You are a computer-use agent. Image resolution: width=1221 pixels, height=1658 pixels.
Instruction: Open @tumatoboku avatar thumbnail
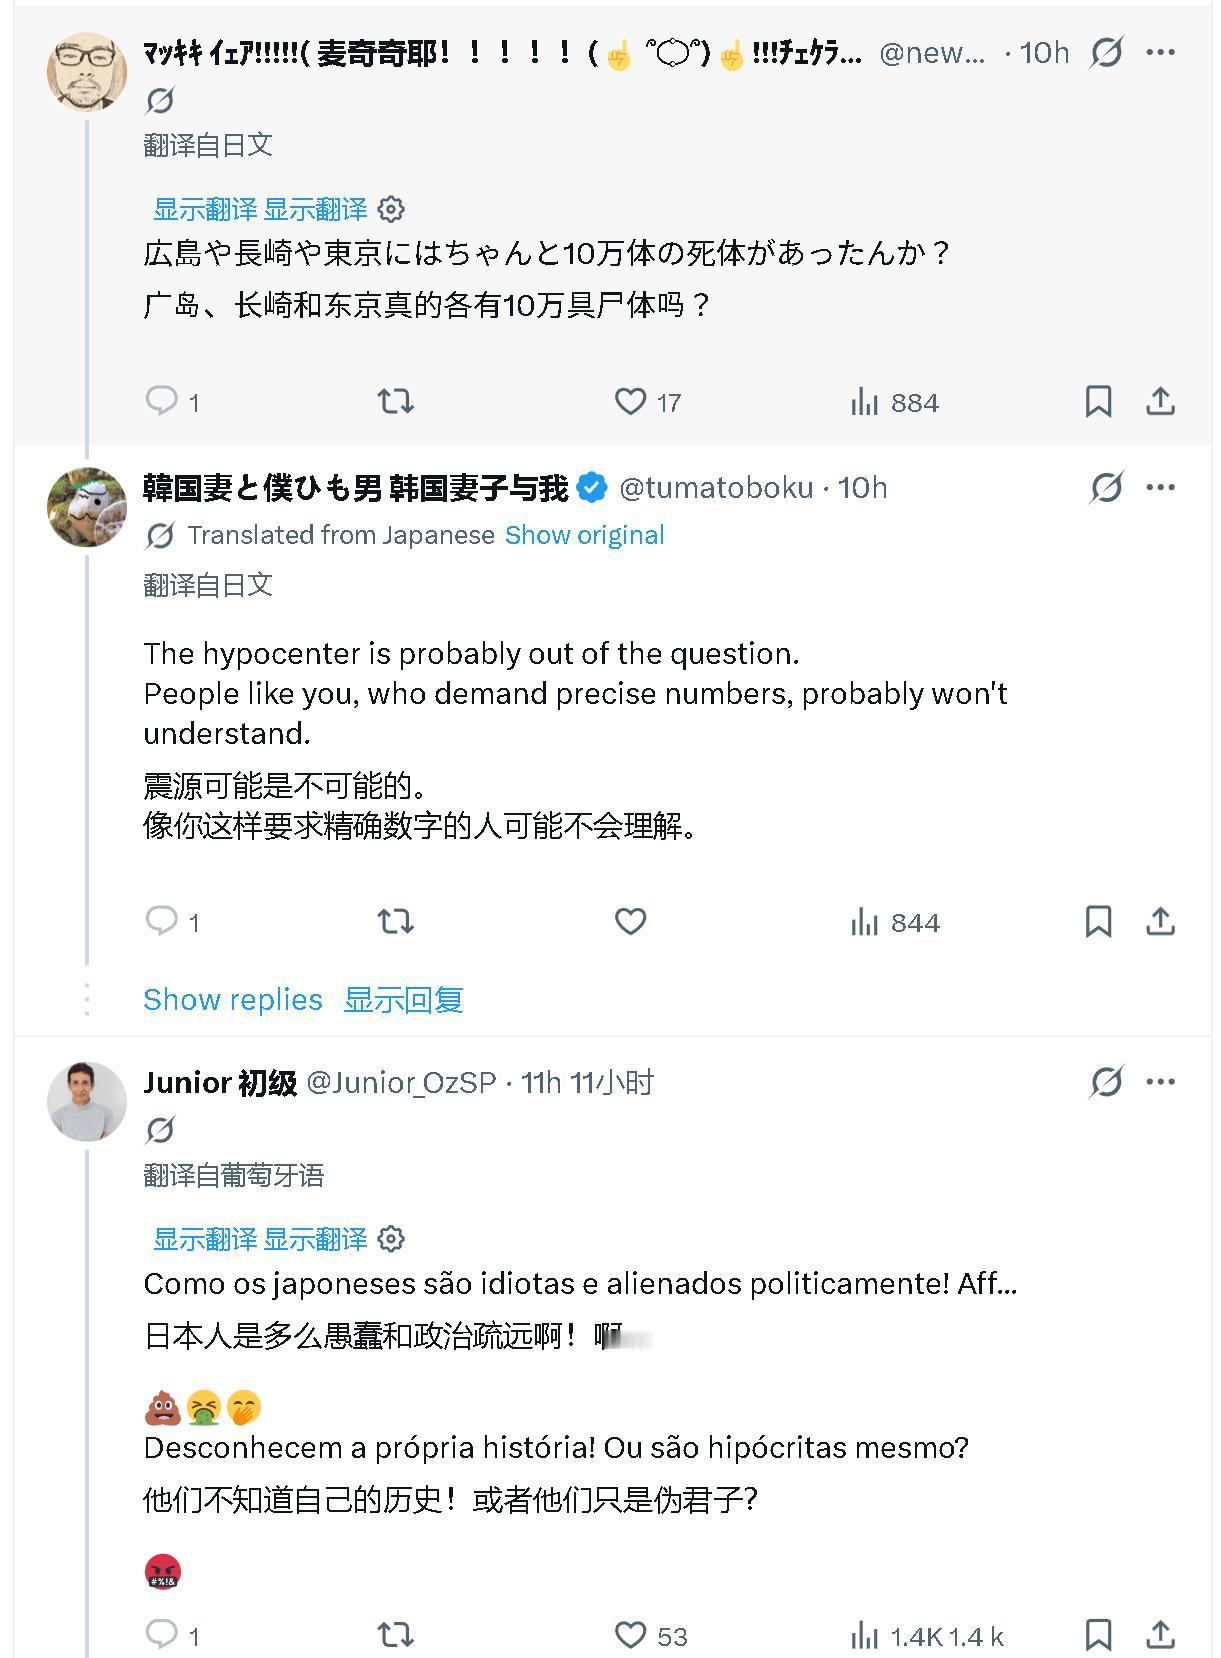coord(87,507)
